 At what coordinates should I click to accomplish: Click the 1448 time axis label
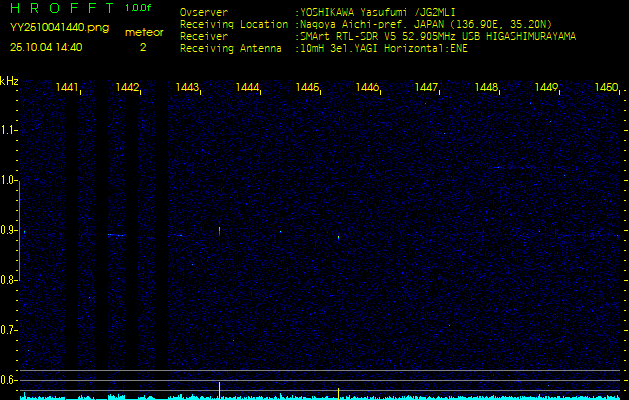tap(486, 87)
